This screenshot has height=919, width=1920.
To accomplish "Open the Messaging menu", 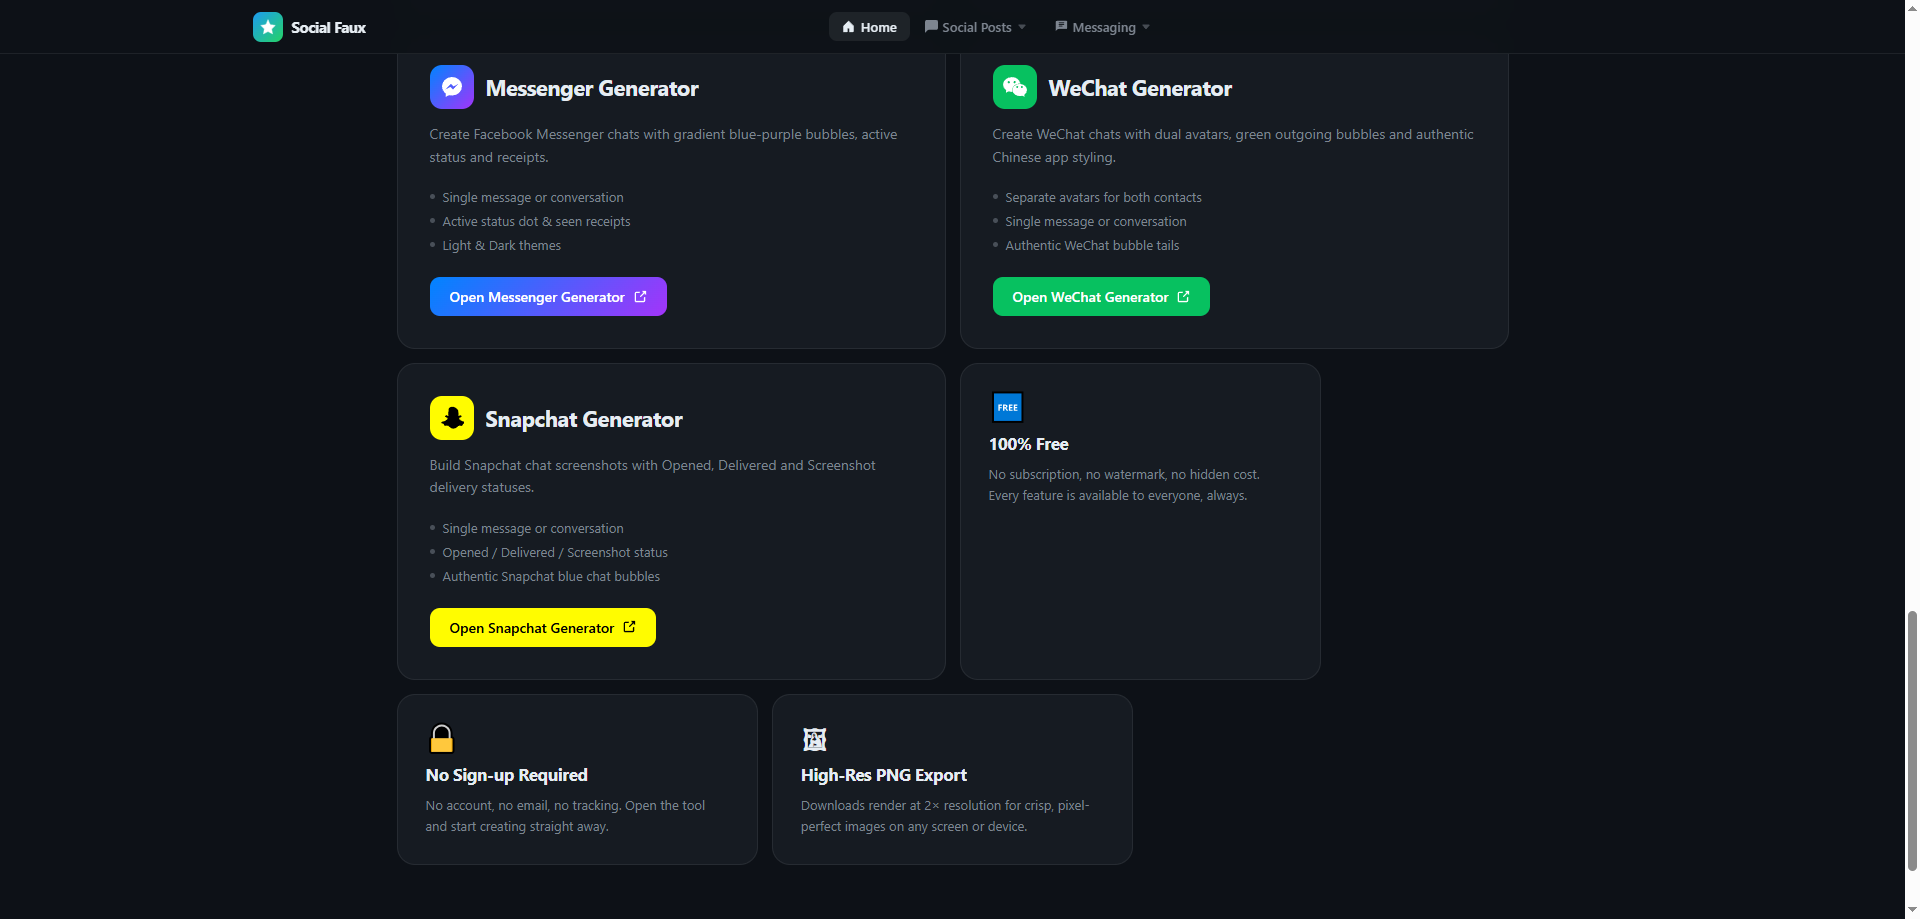I will click(x=1102, y=27).
